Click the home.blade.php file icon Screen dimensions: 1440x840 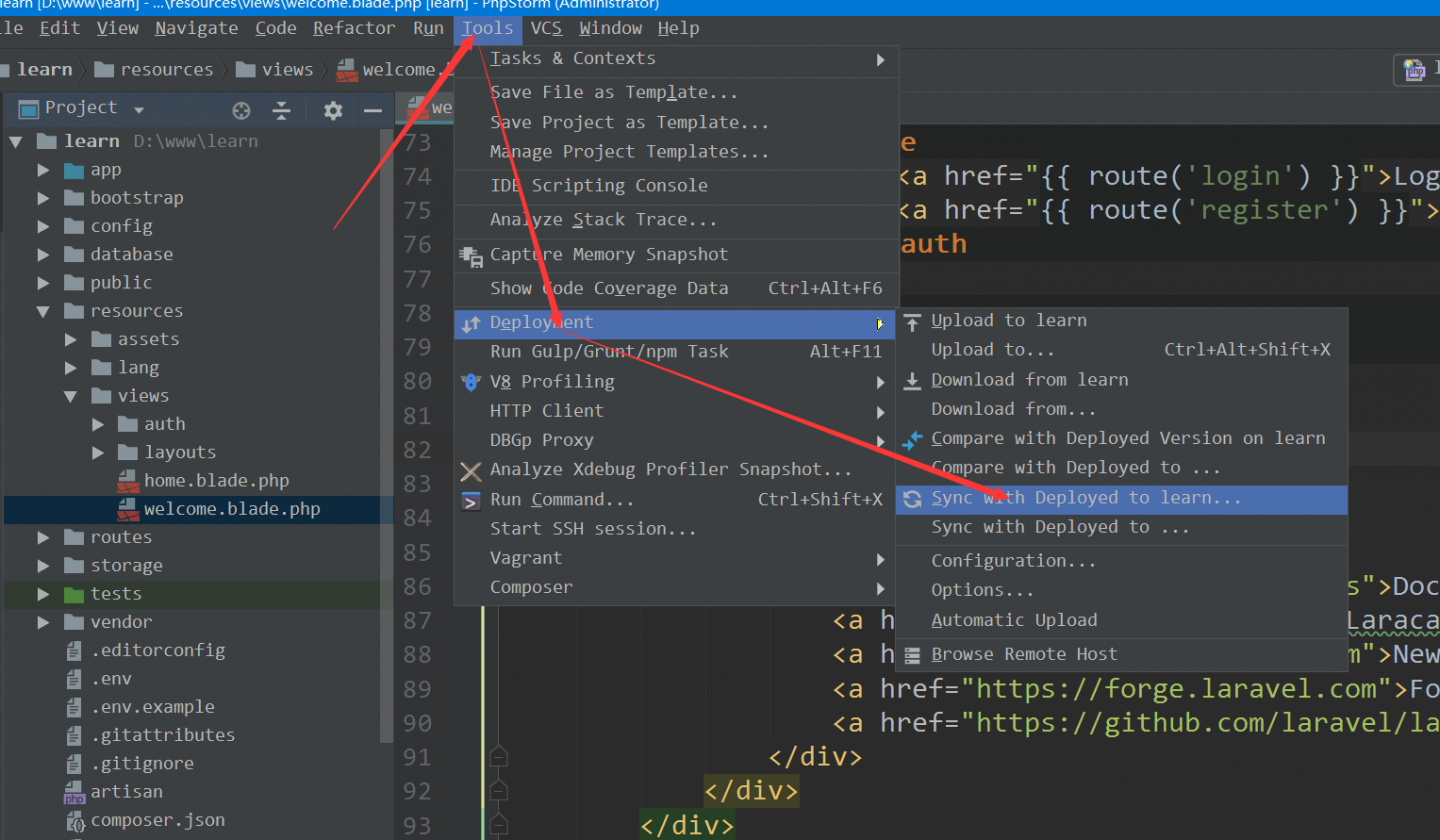tap(127, 481)
